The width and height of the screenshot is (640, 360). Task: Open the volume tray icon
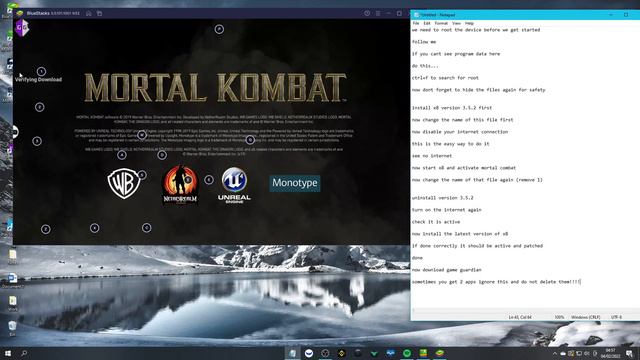point(587,353)
